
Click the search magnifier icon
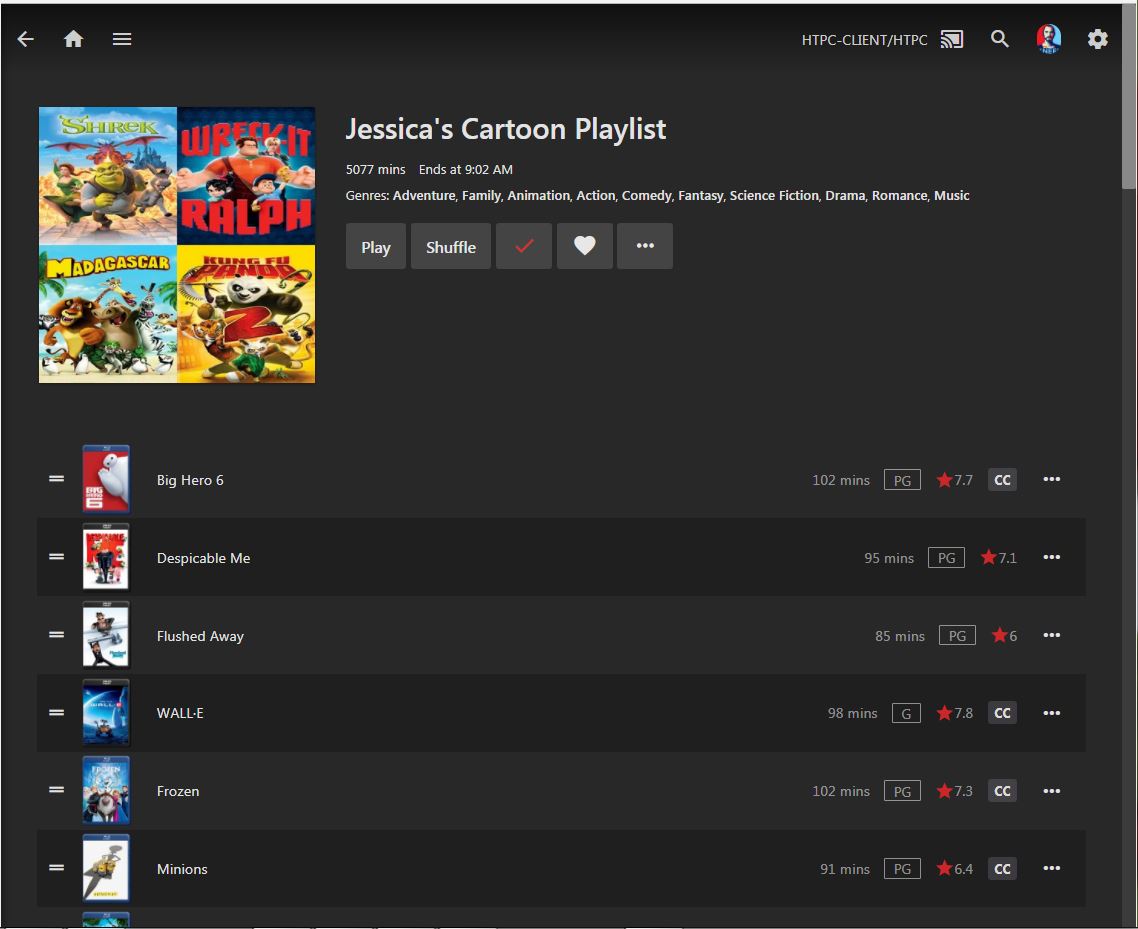click(x=999, y=39)
